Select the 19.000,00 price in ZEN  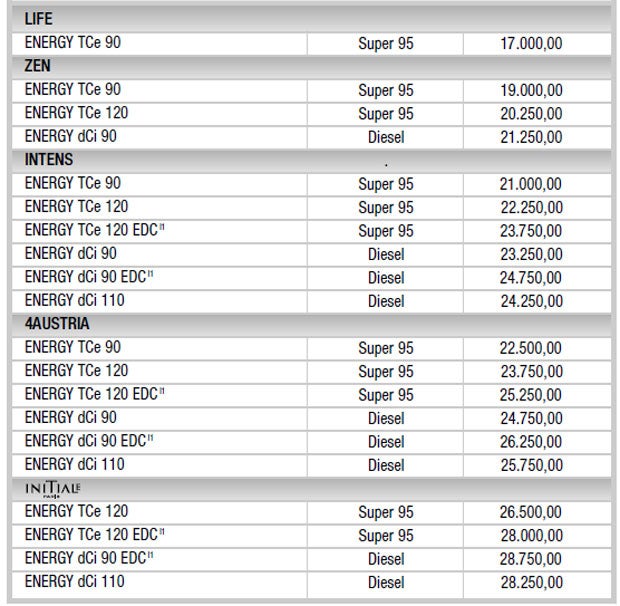531,90
